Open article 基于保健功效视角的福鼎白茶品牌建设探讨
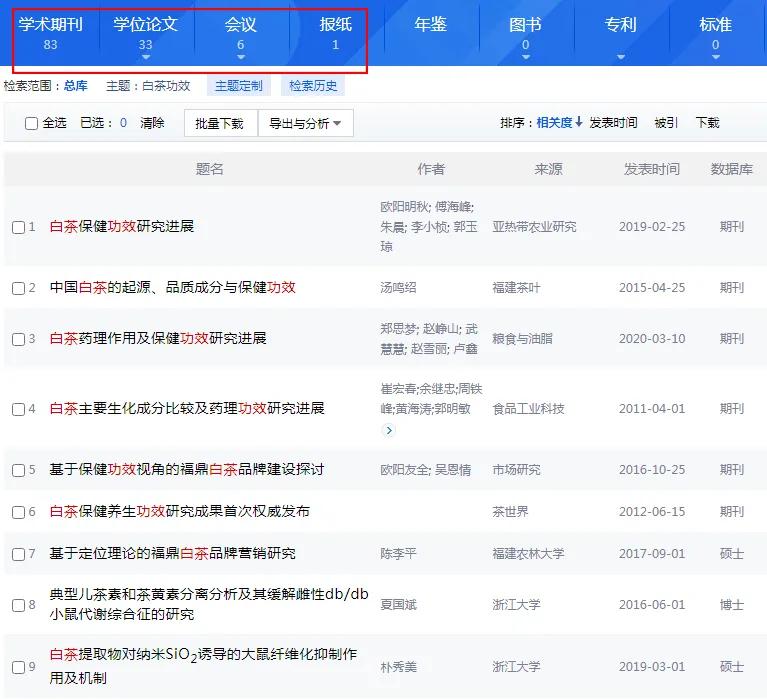The image size is (767, 699). pos(187,469)
